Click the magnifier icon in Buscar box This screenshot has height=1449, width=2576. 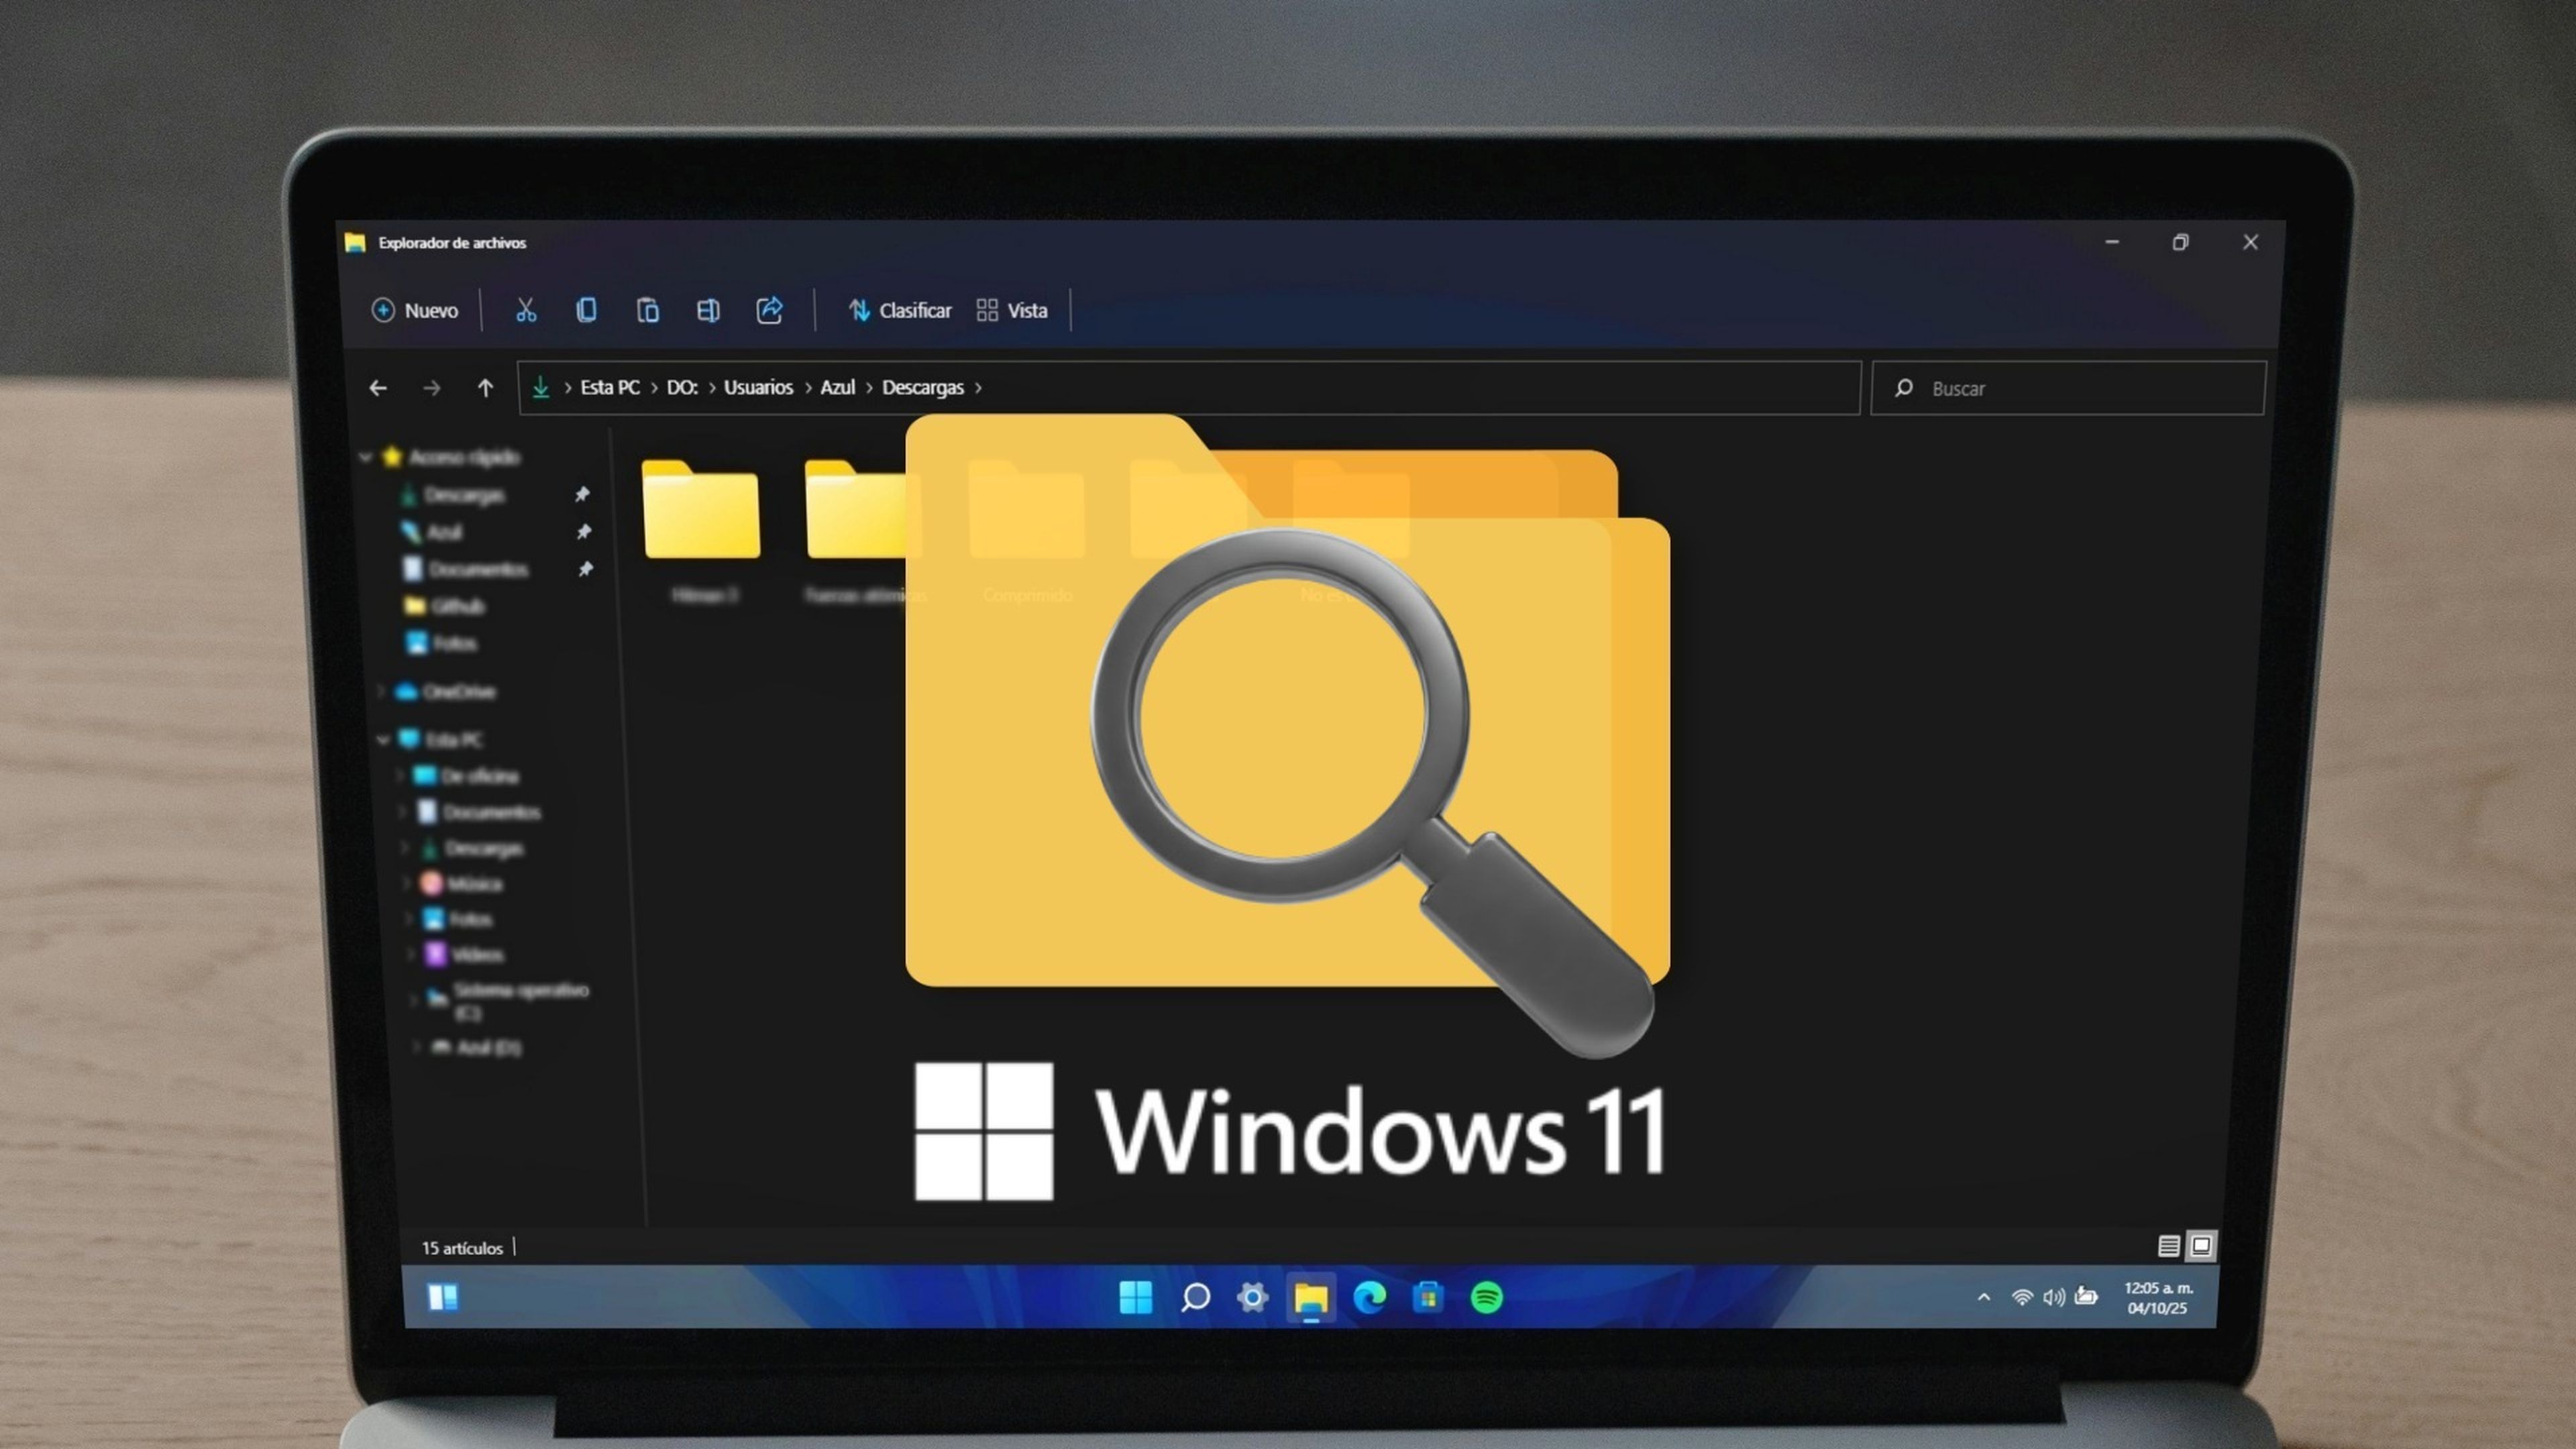[1904, 387]
